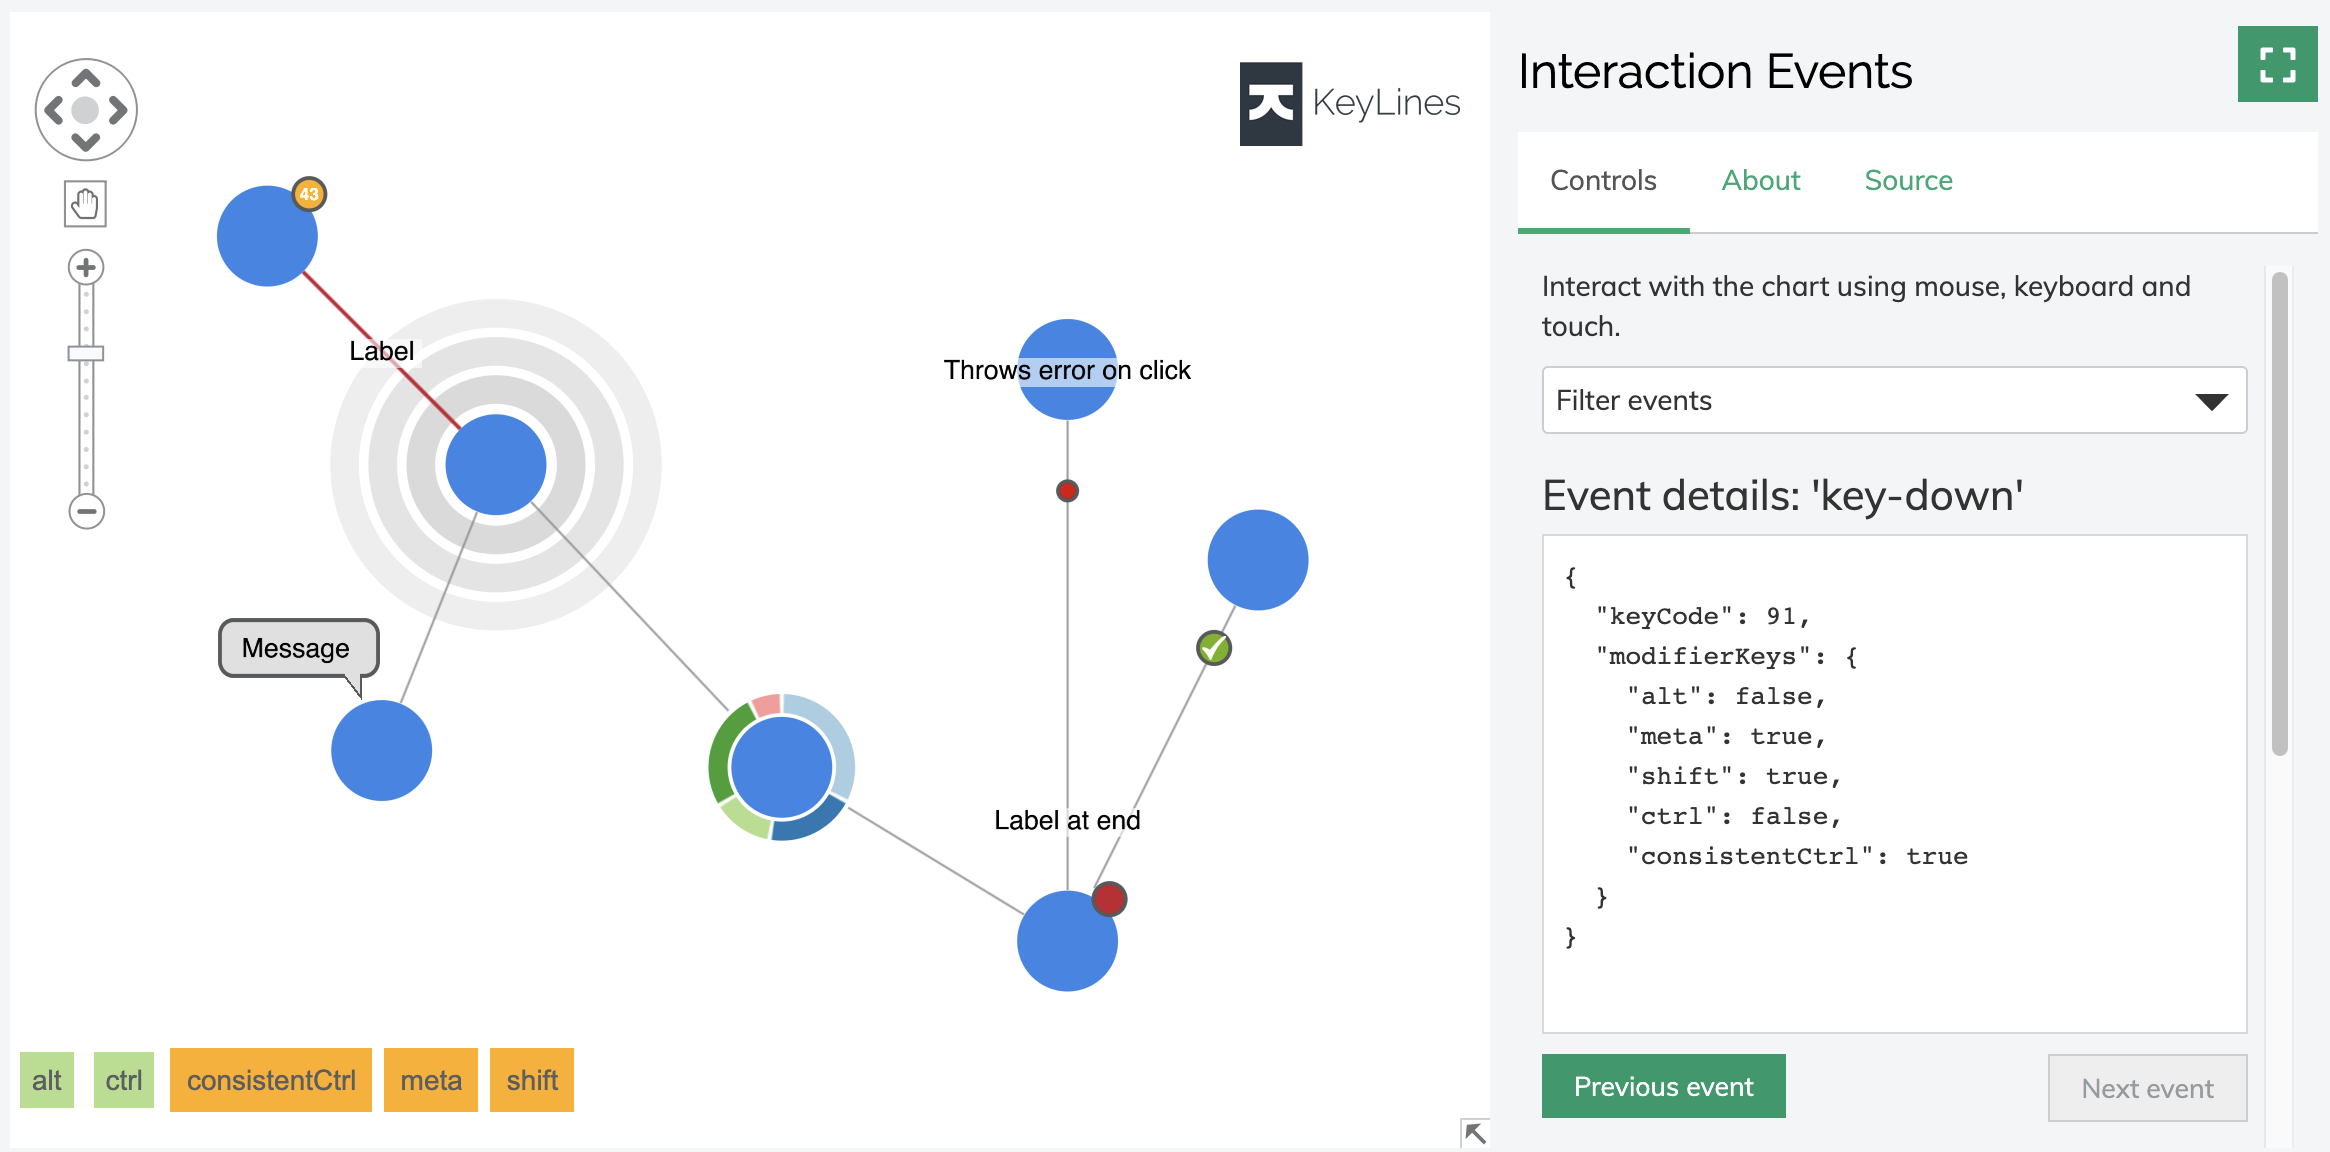The image size is (2330, 1152).
Task: Click the pan right arrow
Action: (x=119, y=110)
